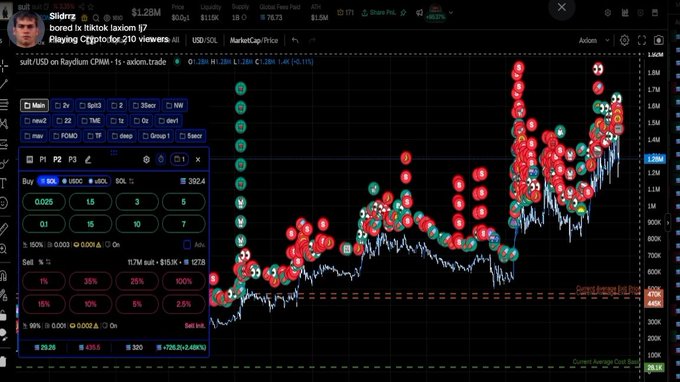The image size is (680, 382).
Task: Switch to preset P1
Action: tap(43, 160)
